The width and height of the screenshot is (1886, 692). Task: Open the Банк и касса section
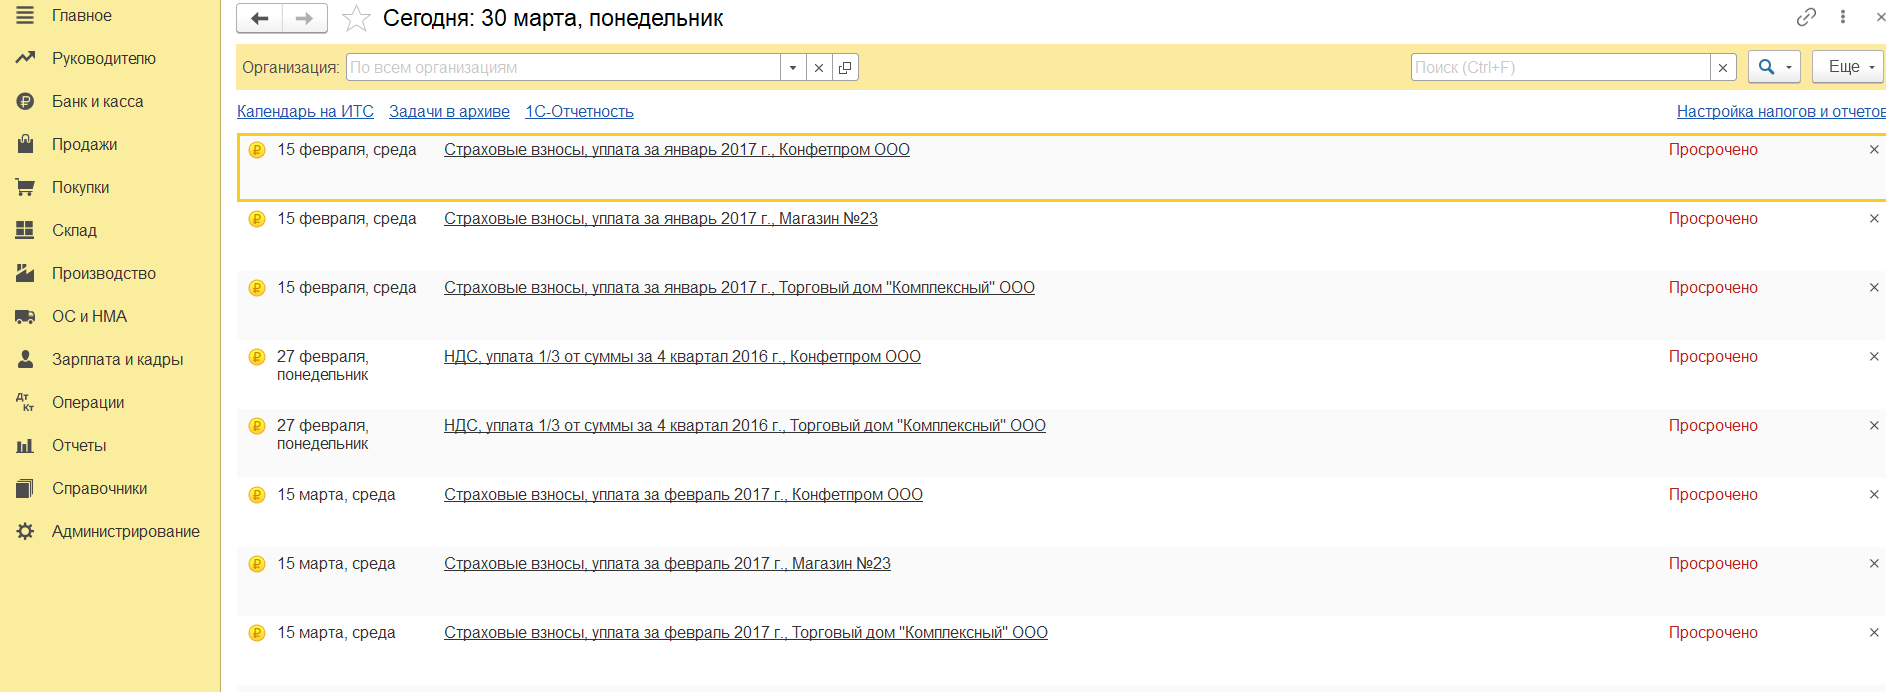[x=97, y=101]
